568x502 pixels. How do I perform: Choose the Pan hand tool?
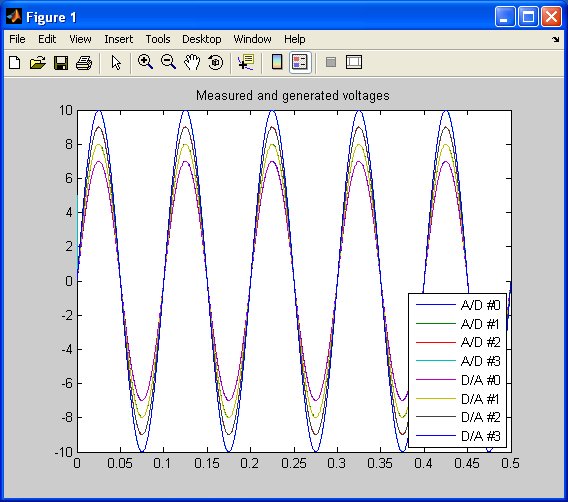pos(192,62)
